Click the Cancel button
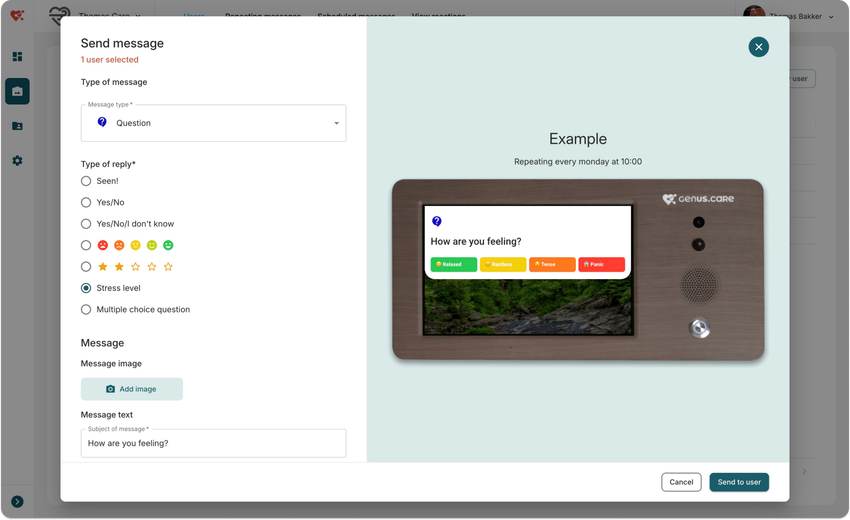Image resolution: width=850 pixels, height=520 pixels. 681,482
